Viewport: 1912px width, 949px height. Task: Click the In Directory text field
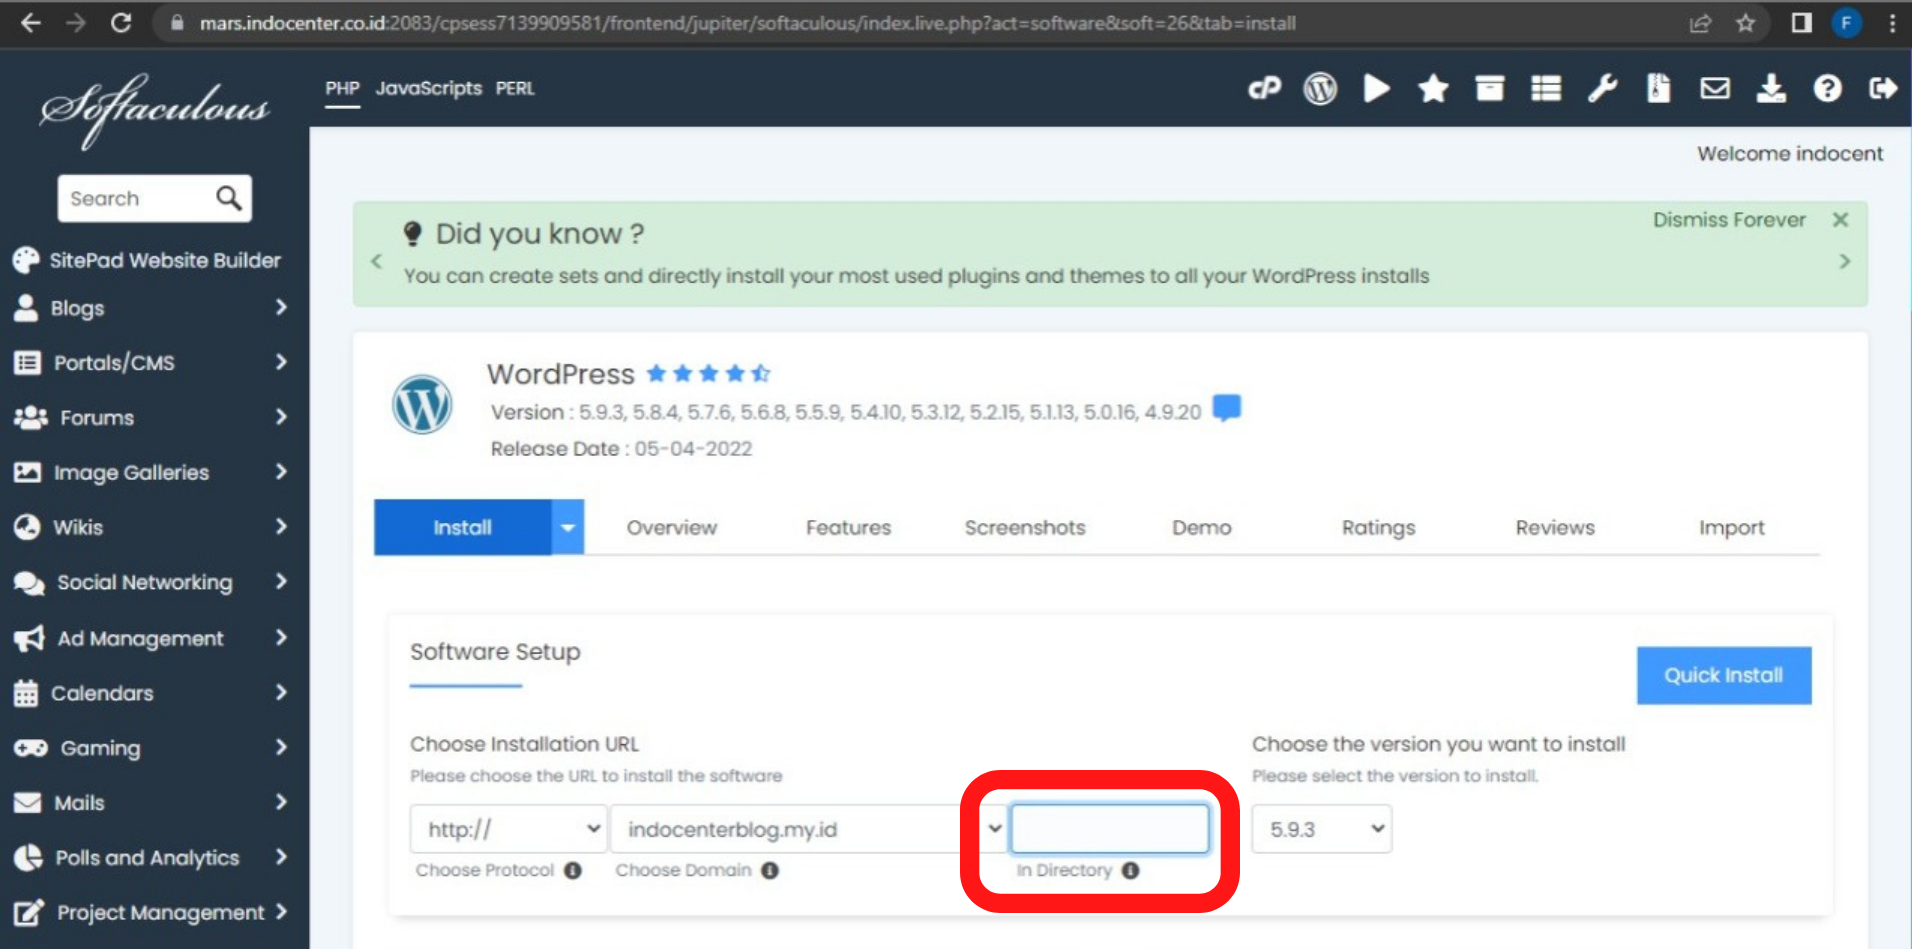(x=1110, y=829)
